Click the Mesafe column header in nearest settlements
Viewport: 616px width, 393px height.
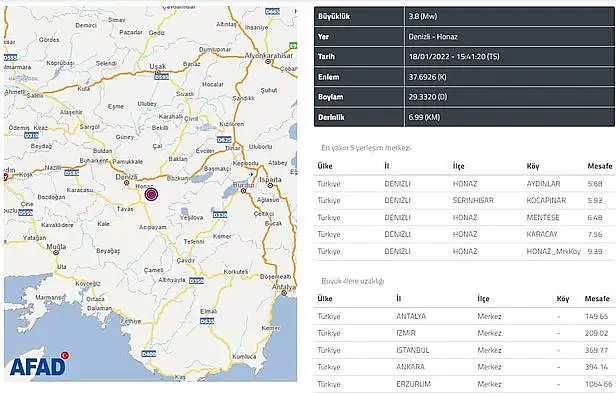(600, 166)
